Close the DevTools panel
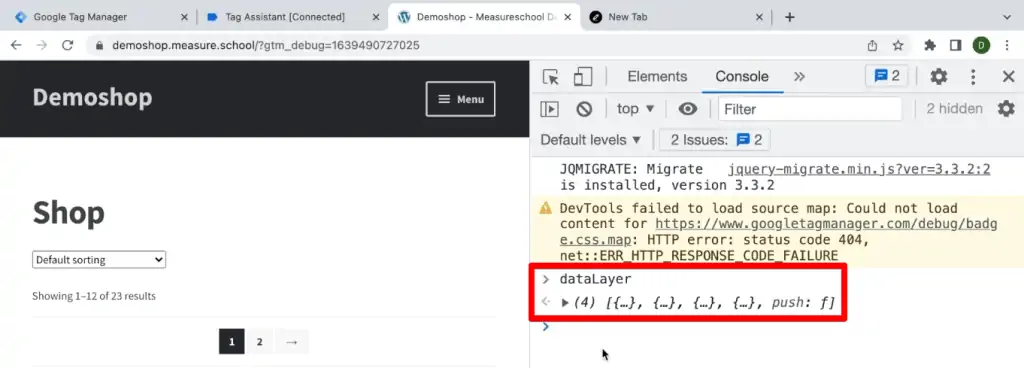This screenshot has height=368, width=1024. 1008,77
